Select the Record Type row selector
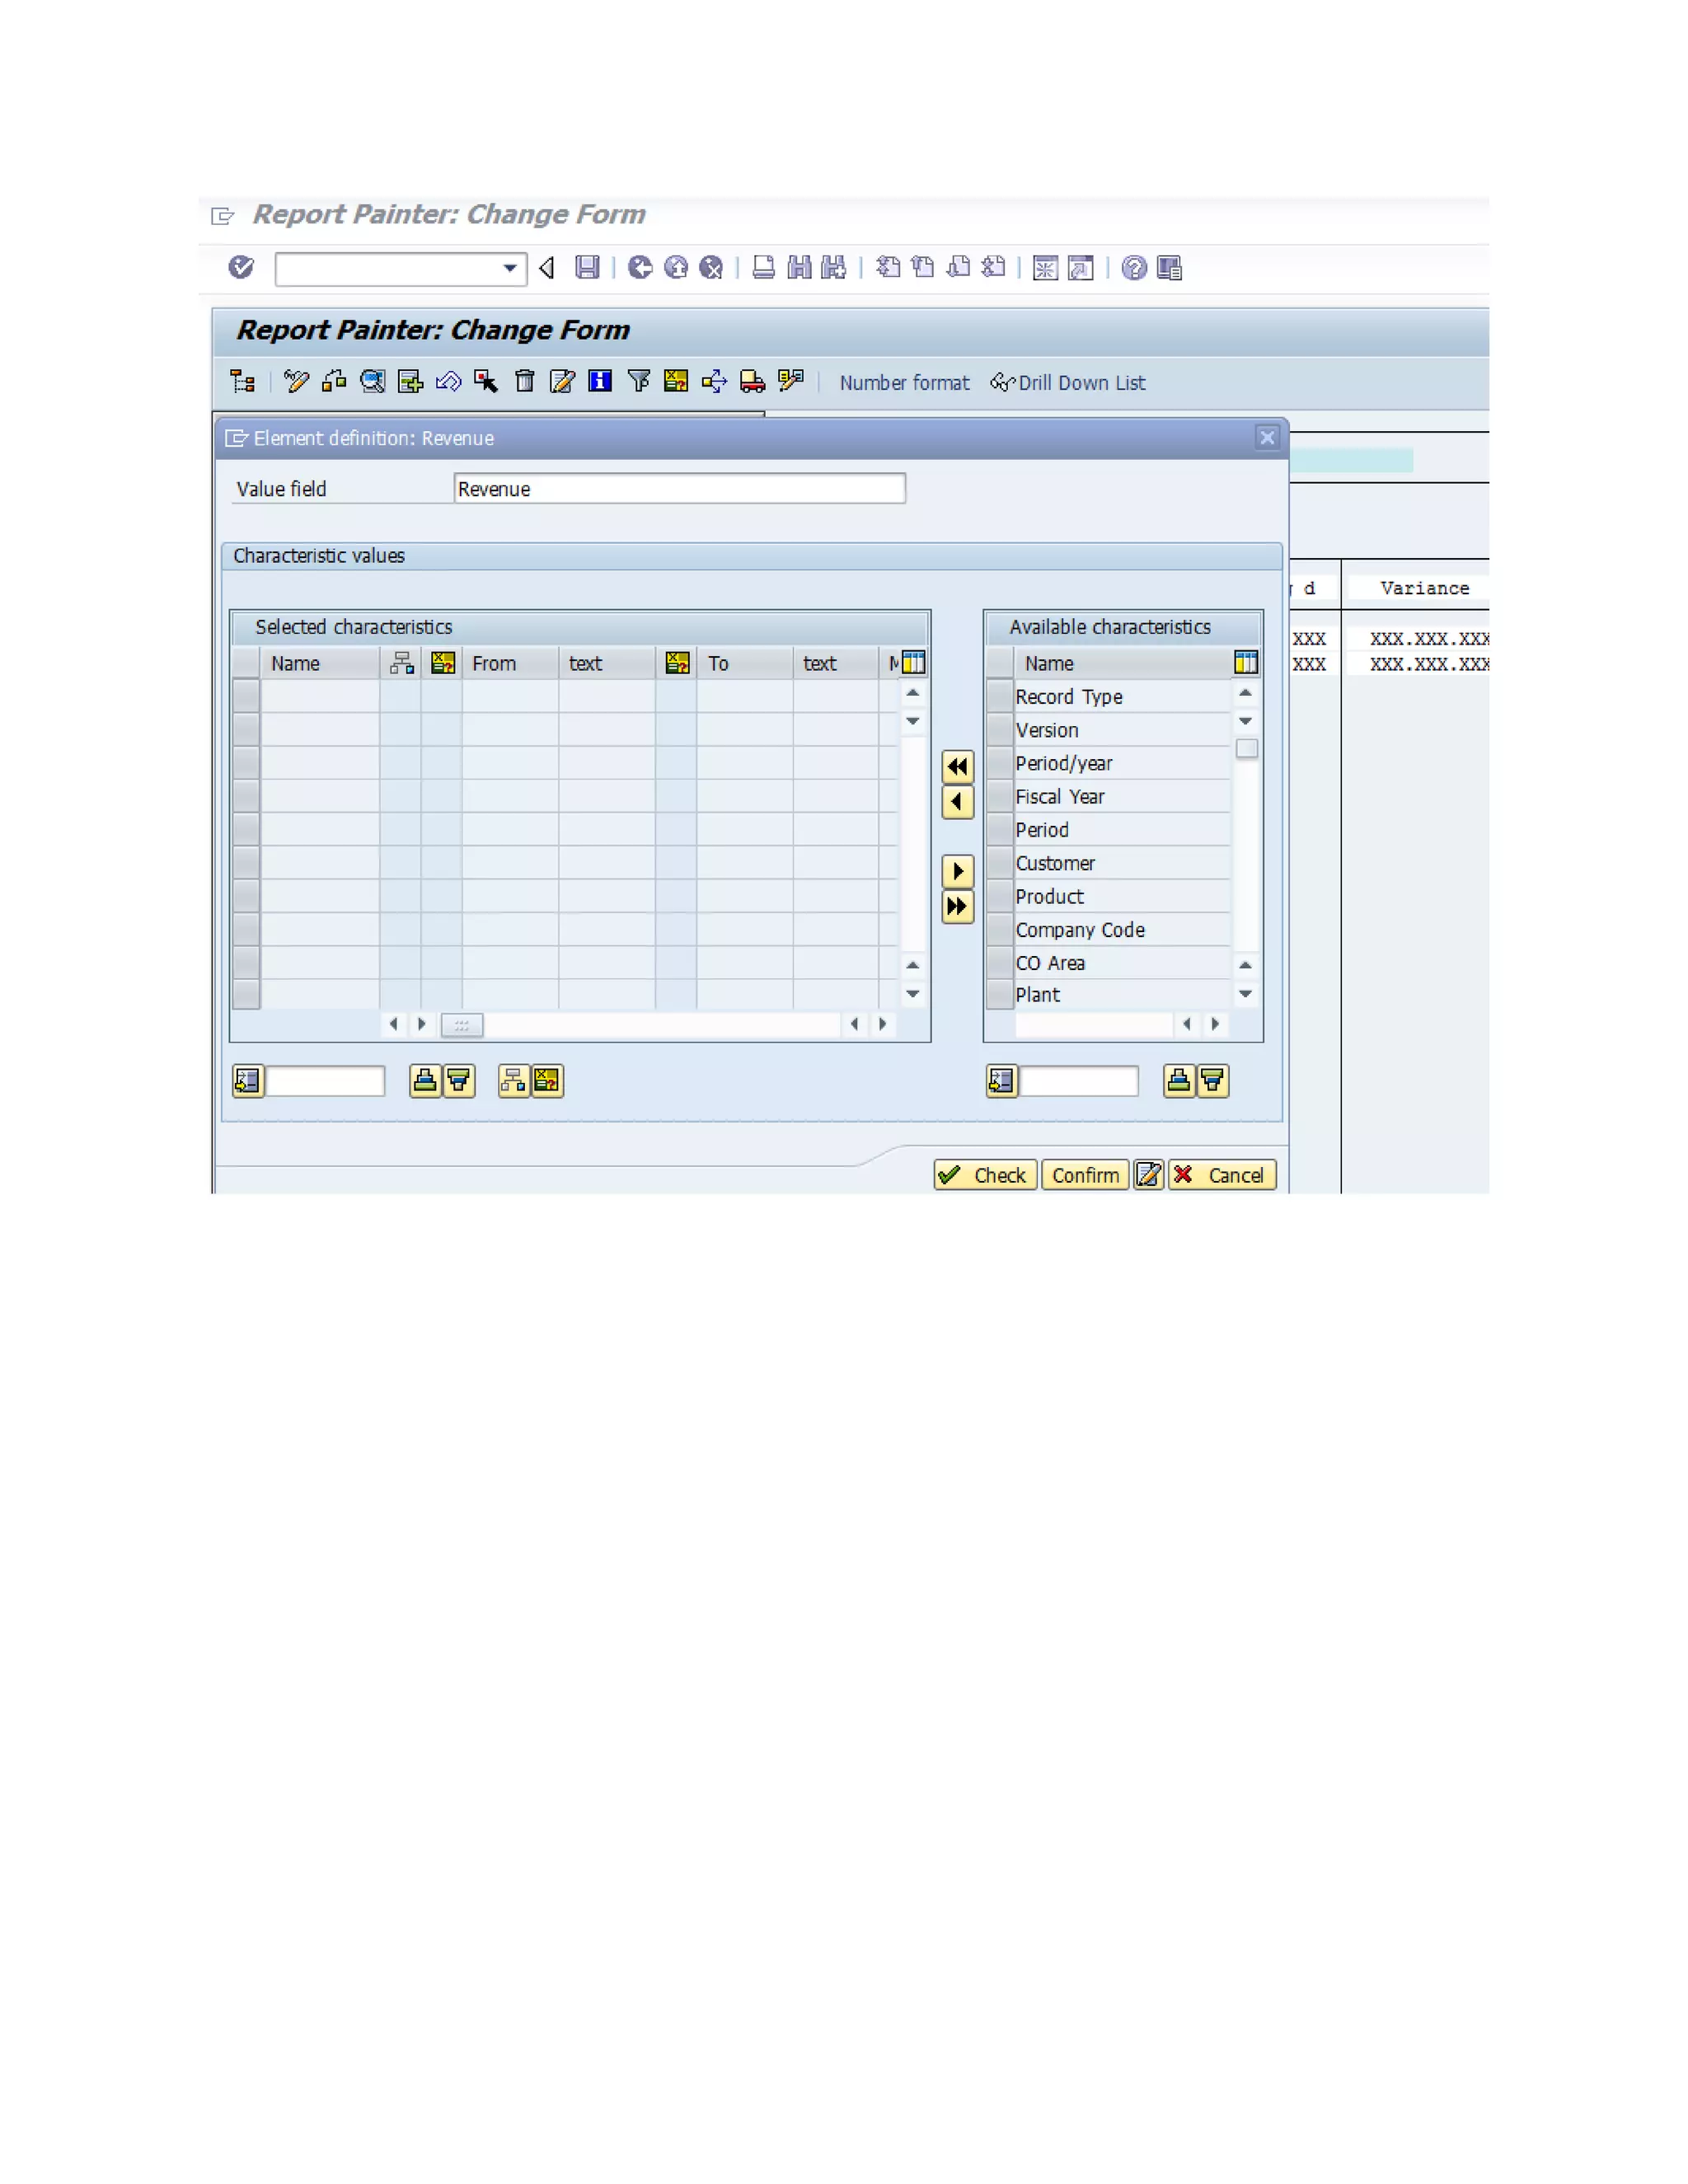Image resolution: width=1688 pixels, height=2184 pixels. tap(999, 696)
